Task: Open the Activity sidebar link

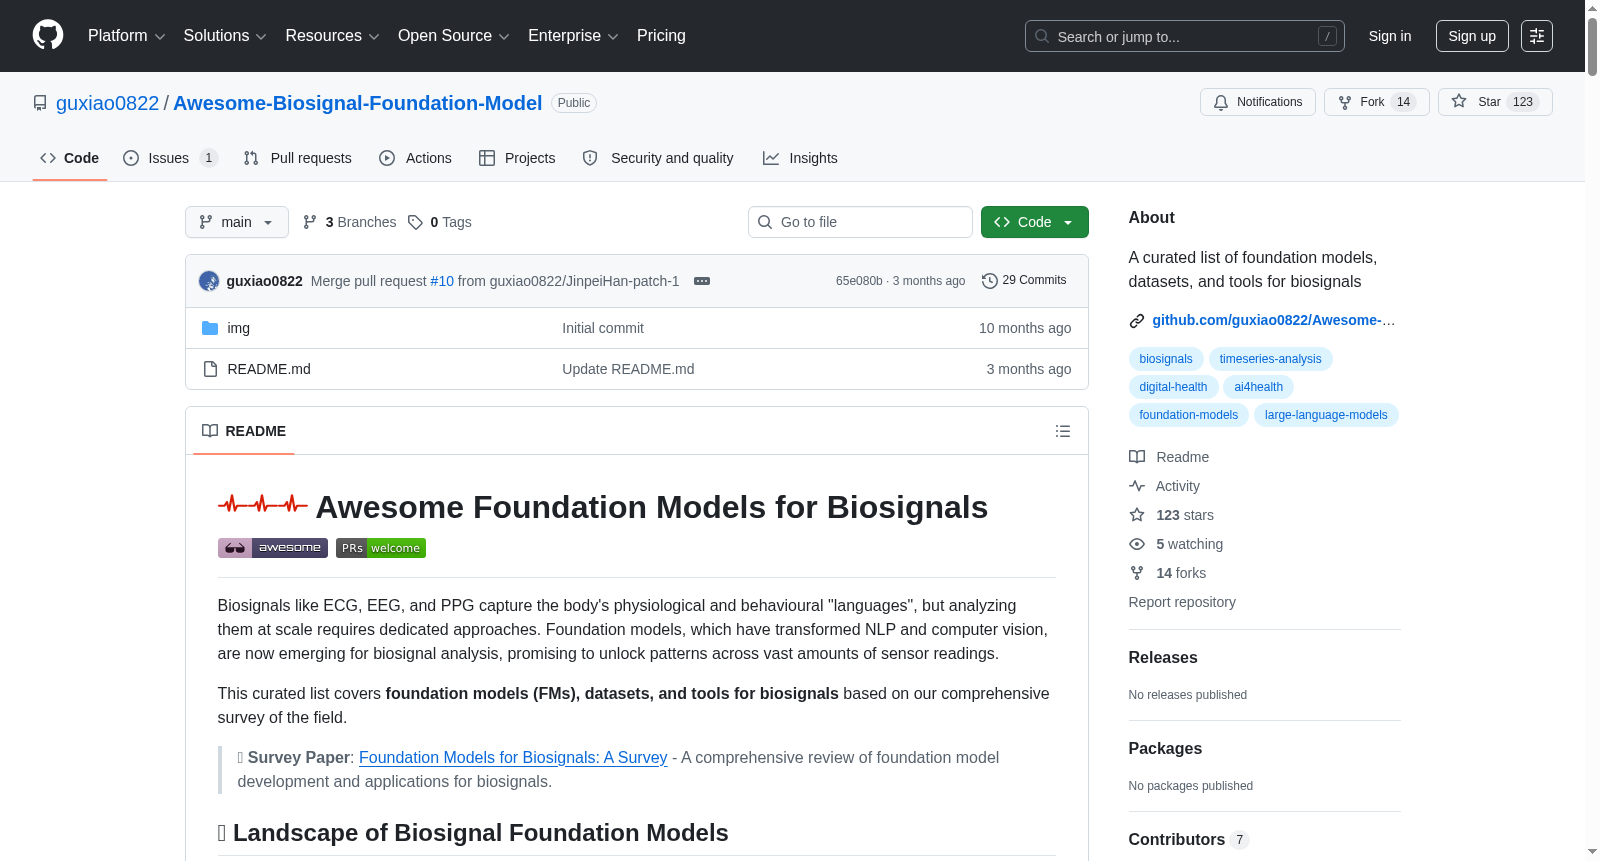Action: (1164, 486)
